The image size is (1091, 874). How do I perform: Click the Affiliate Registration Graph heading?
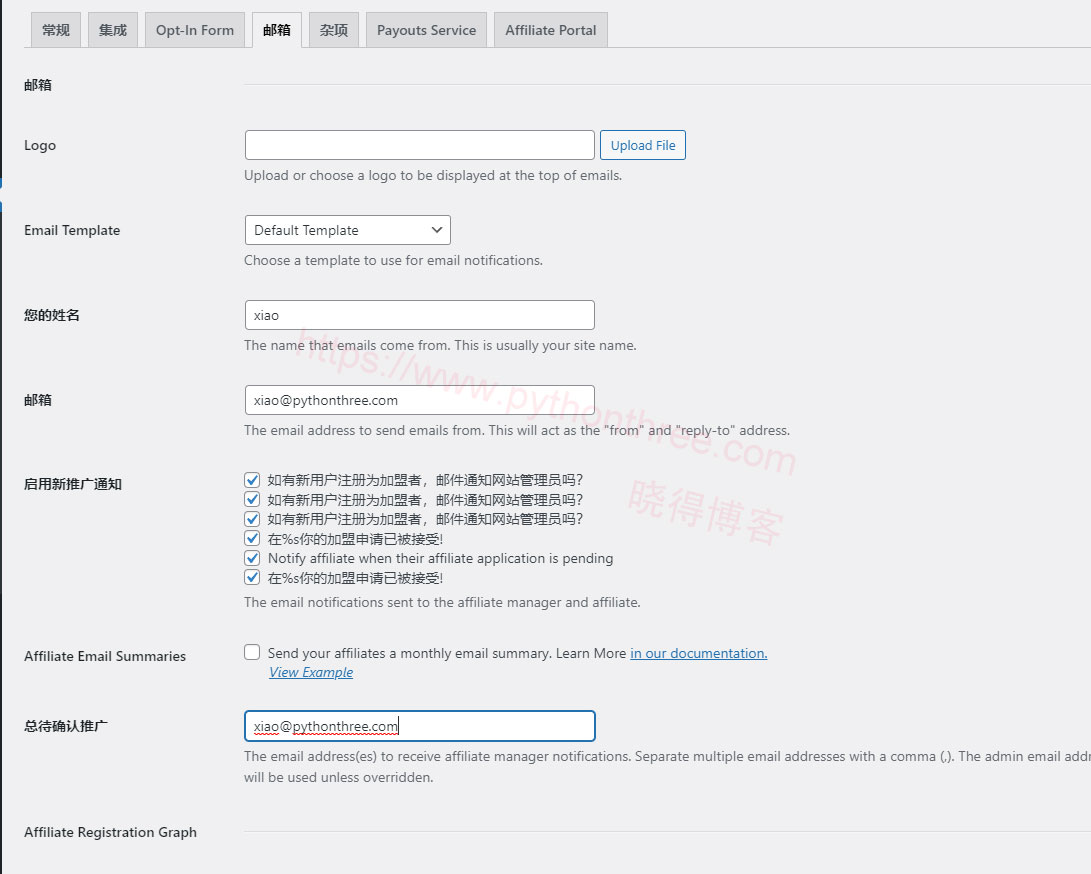(x=111, y=832)
